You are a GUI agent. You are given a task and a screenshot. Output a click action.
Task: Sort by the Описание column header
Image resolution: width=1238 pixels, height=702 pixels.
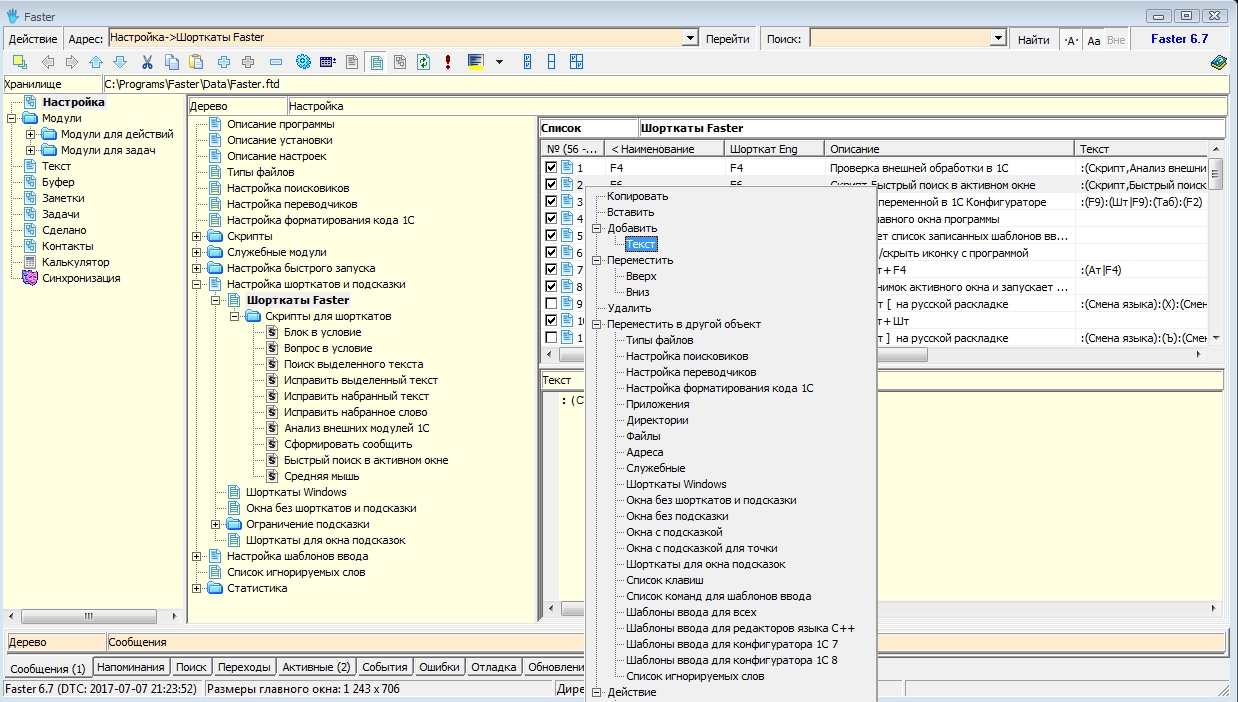tap(951, 149)
